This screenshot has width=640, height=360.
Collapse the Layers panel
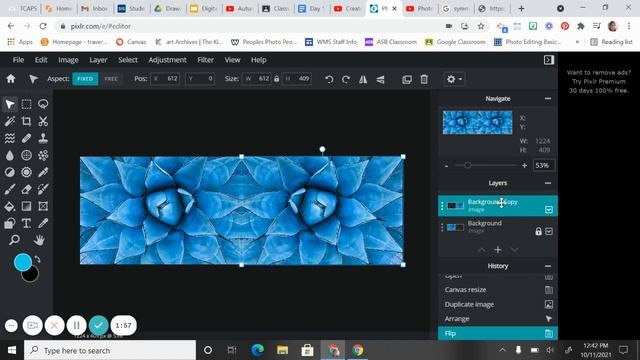click(548, 183)
